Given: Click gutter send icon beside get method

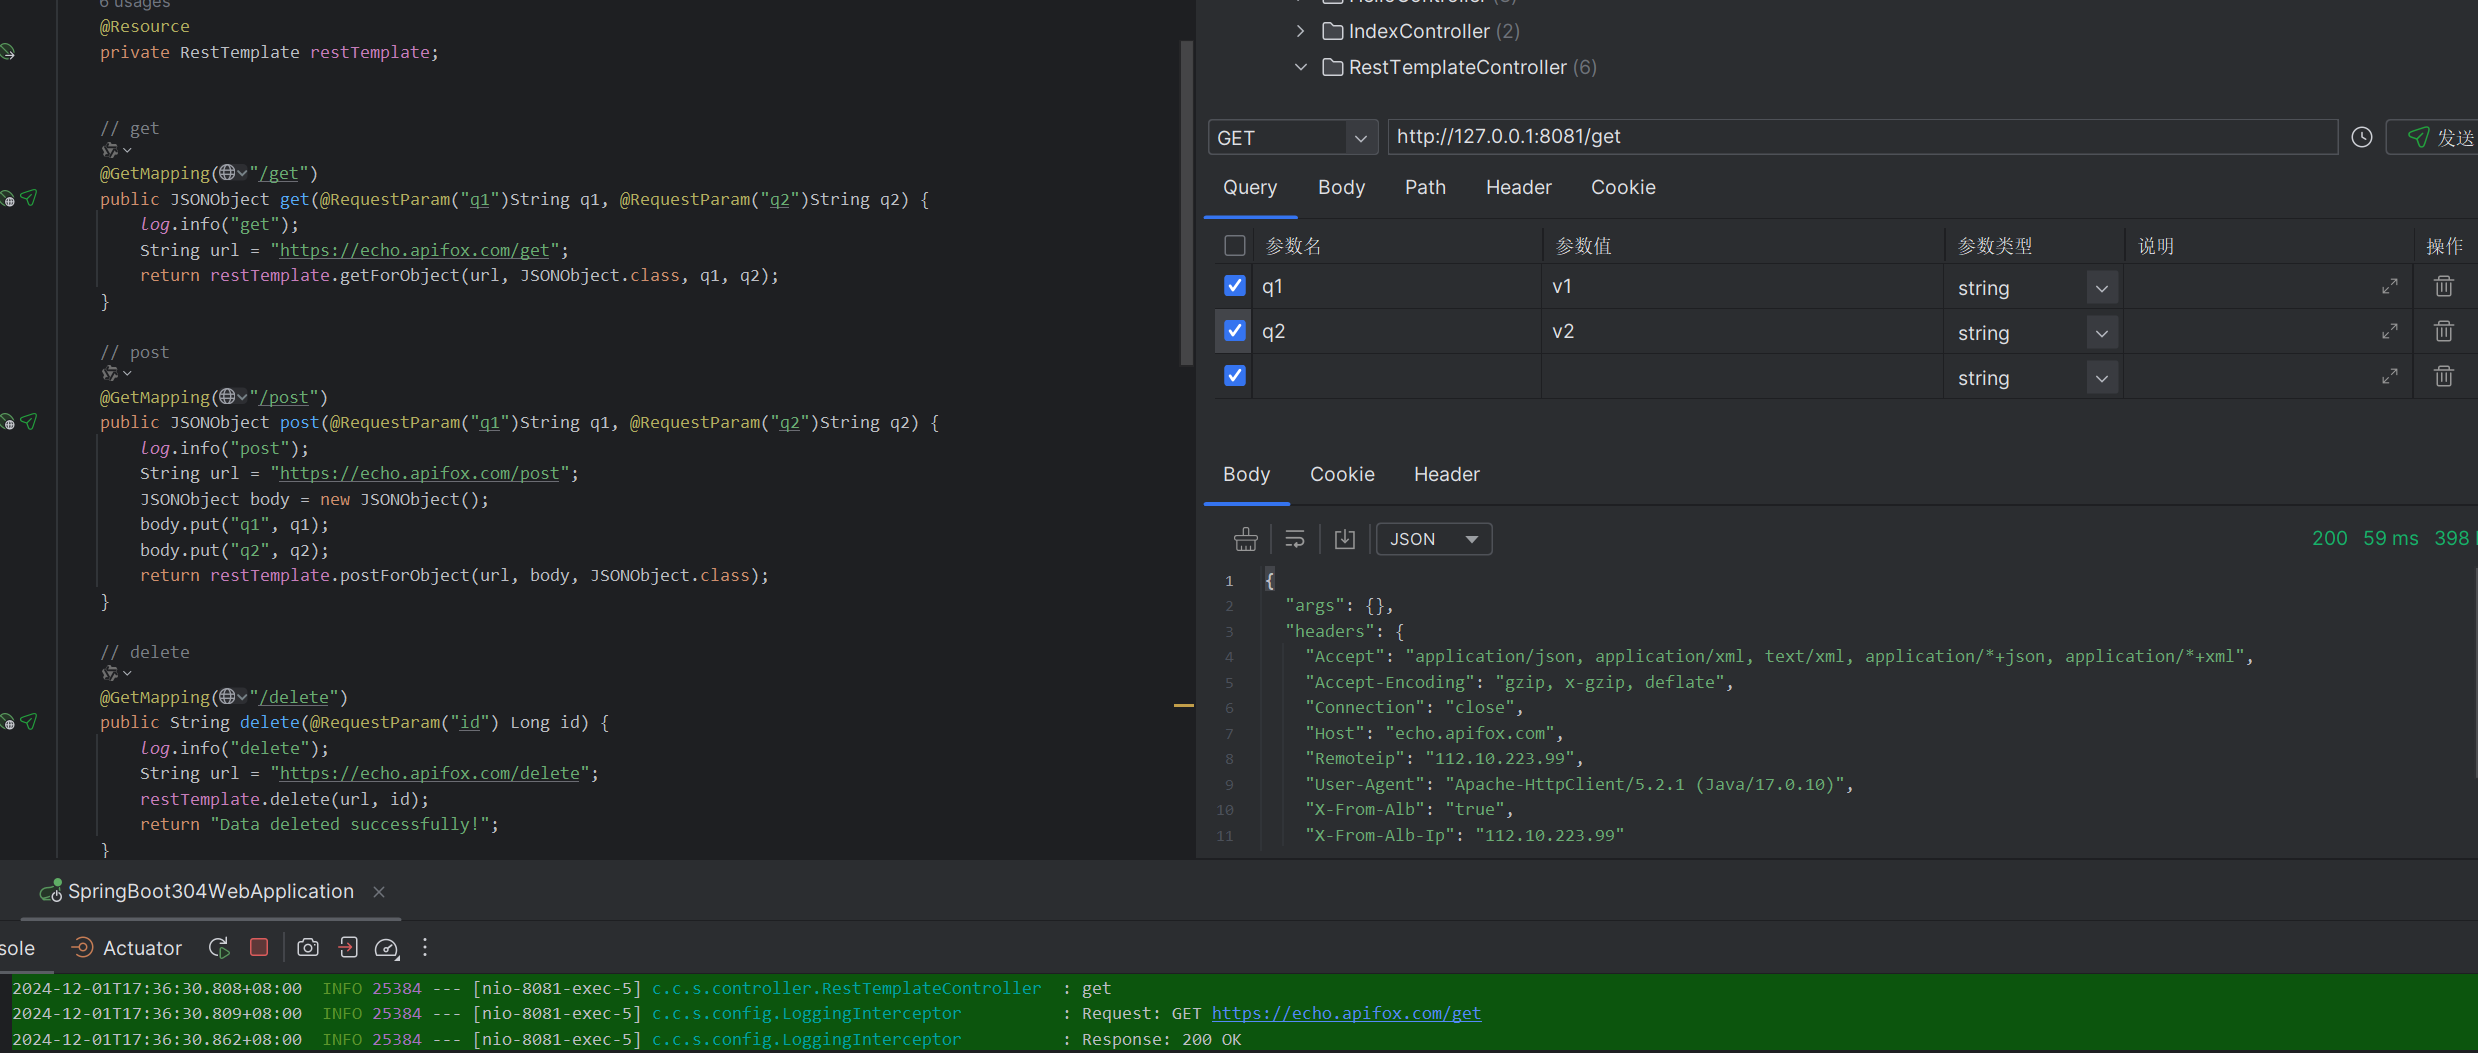Looking at the screenshot, I should pos(29,198).
